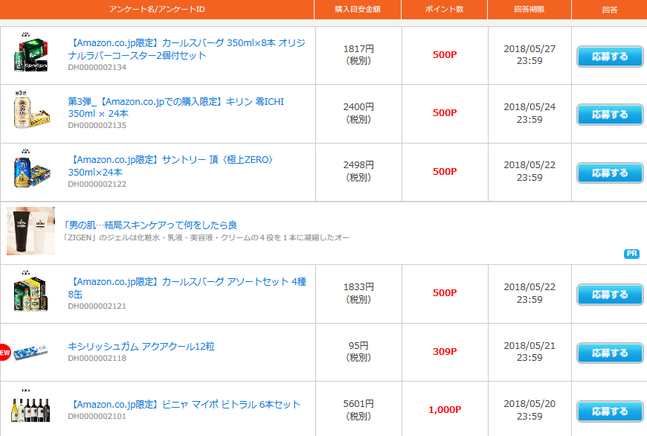The height and width of the screenshot is (436, 647).
Task: Click the Carlsberg assort set image
Action: 31,292
